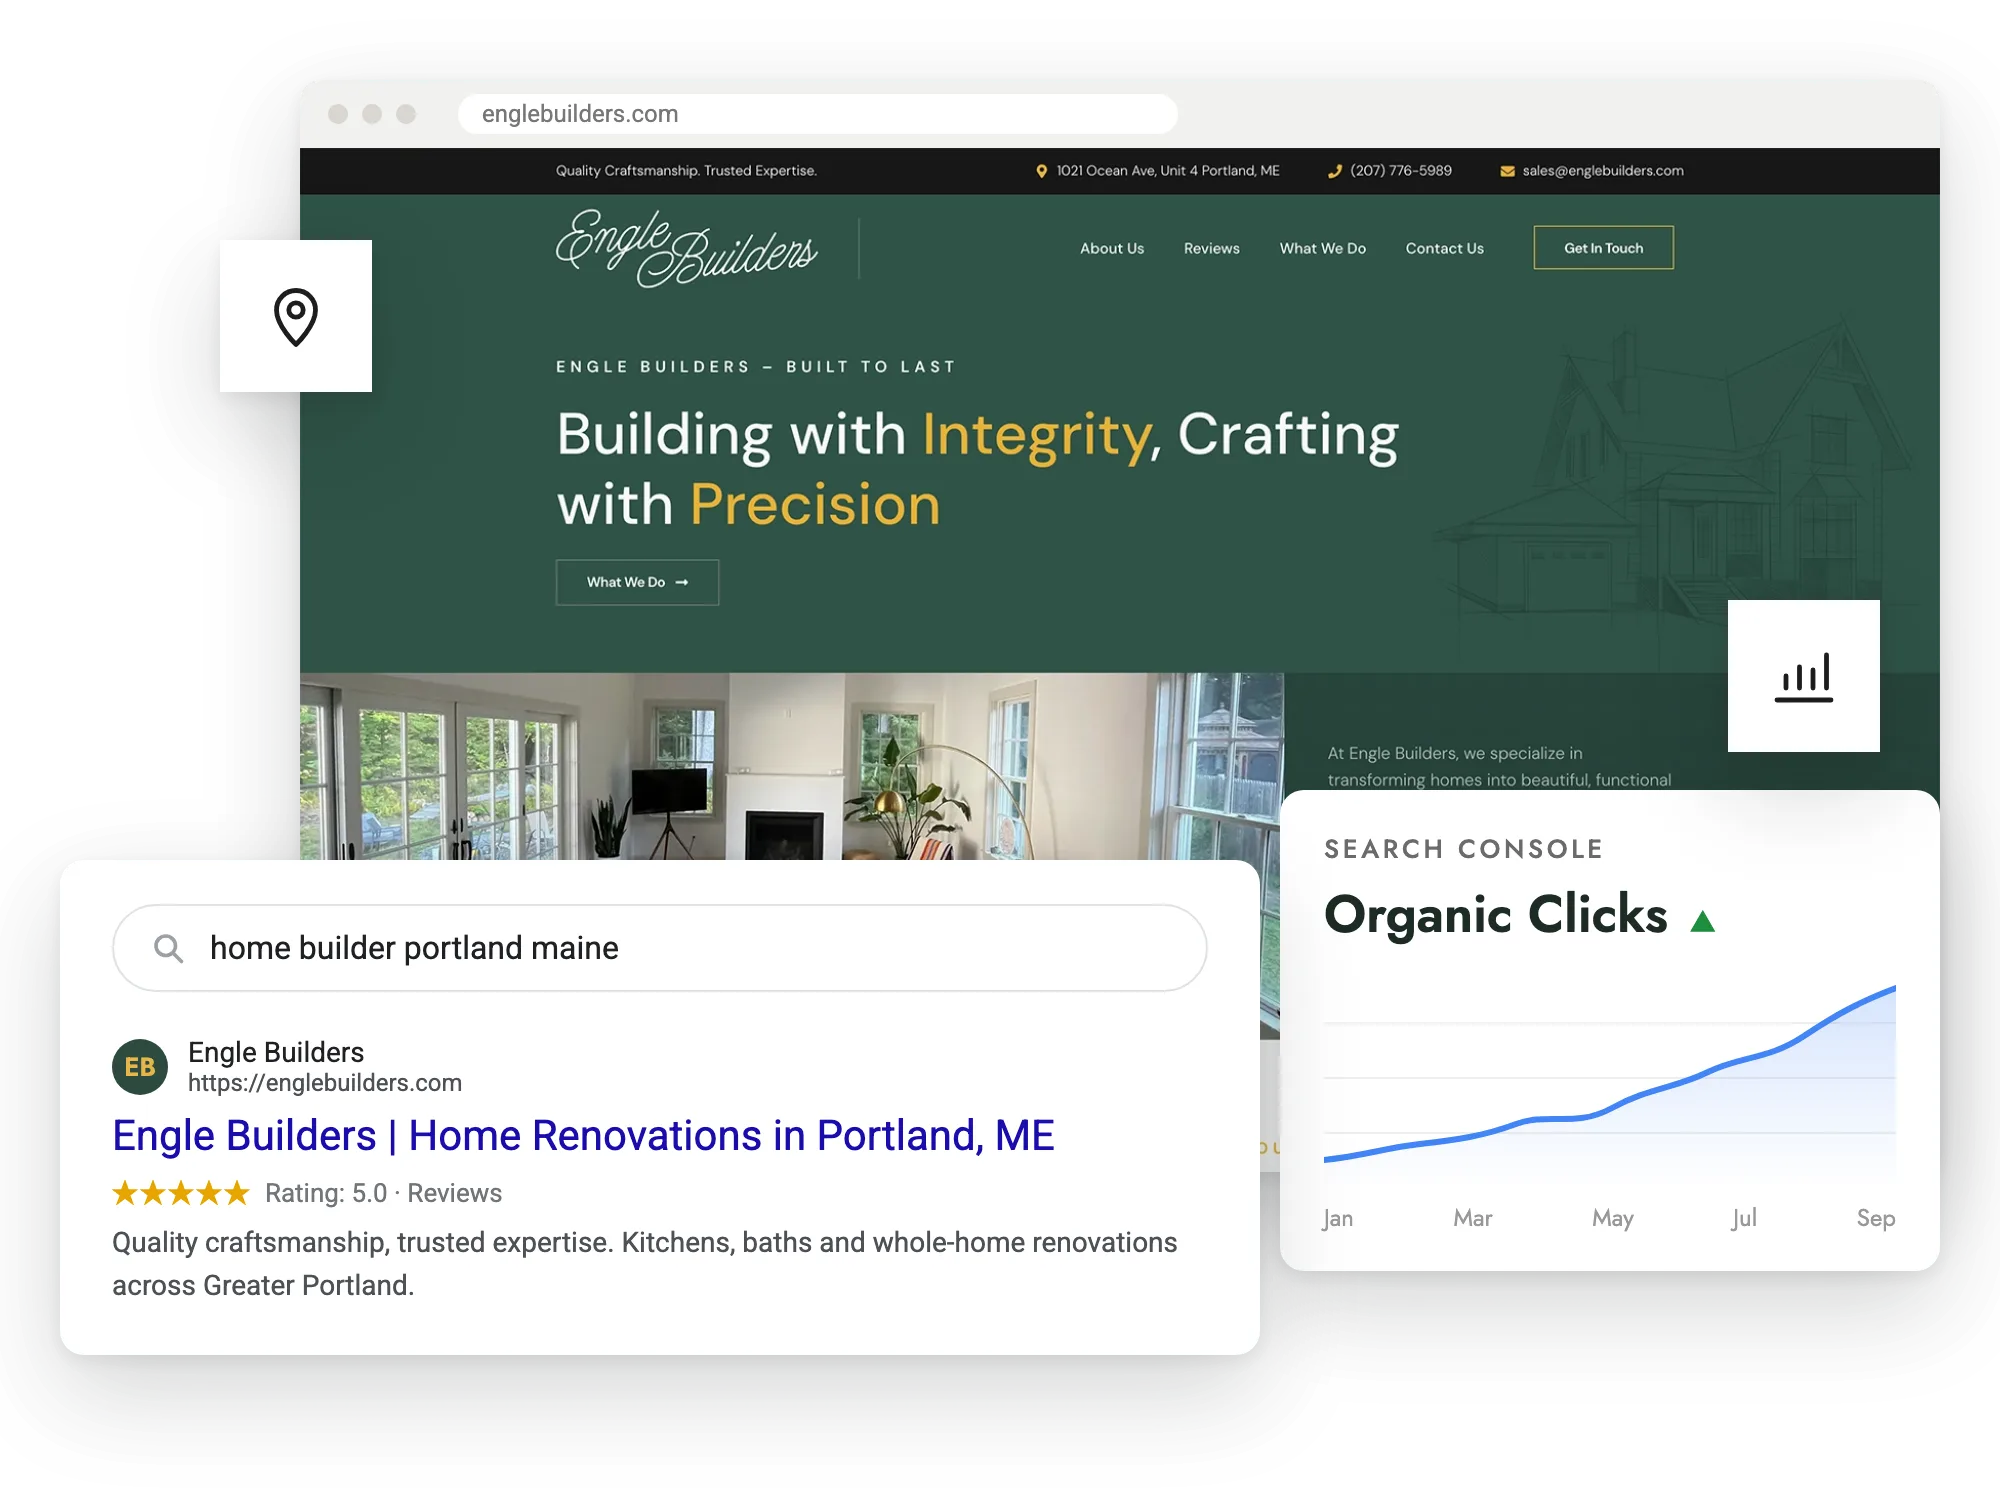Click the Organic Clicks title text
2000x1500 pixels.
point(1496,915)
